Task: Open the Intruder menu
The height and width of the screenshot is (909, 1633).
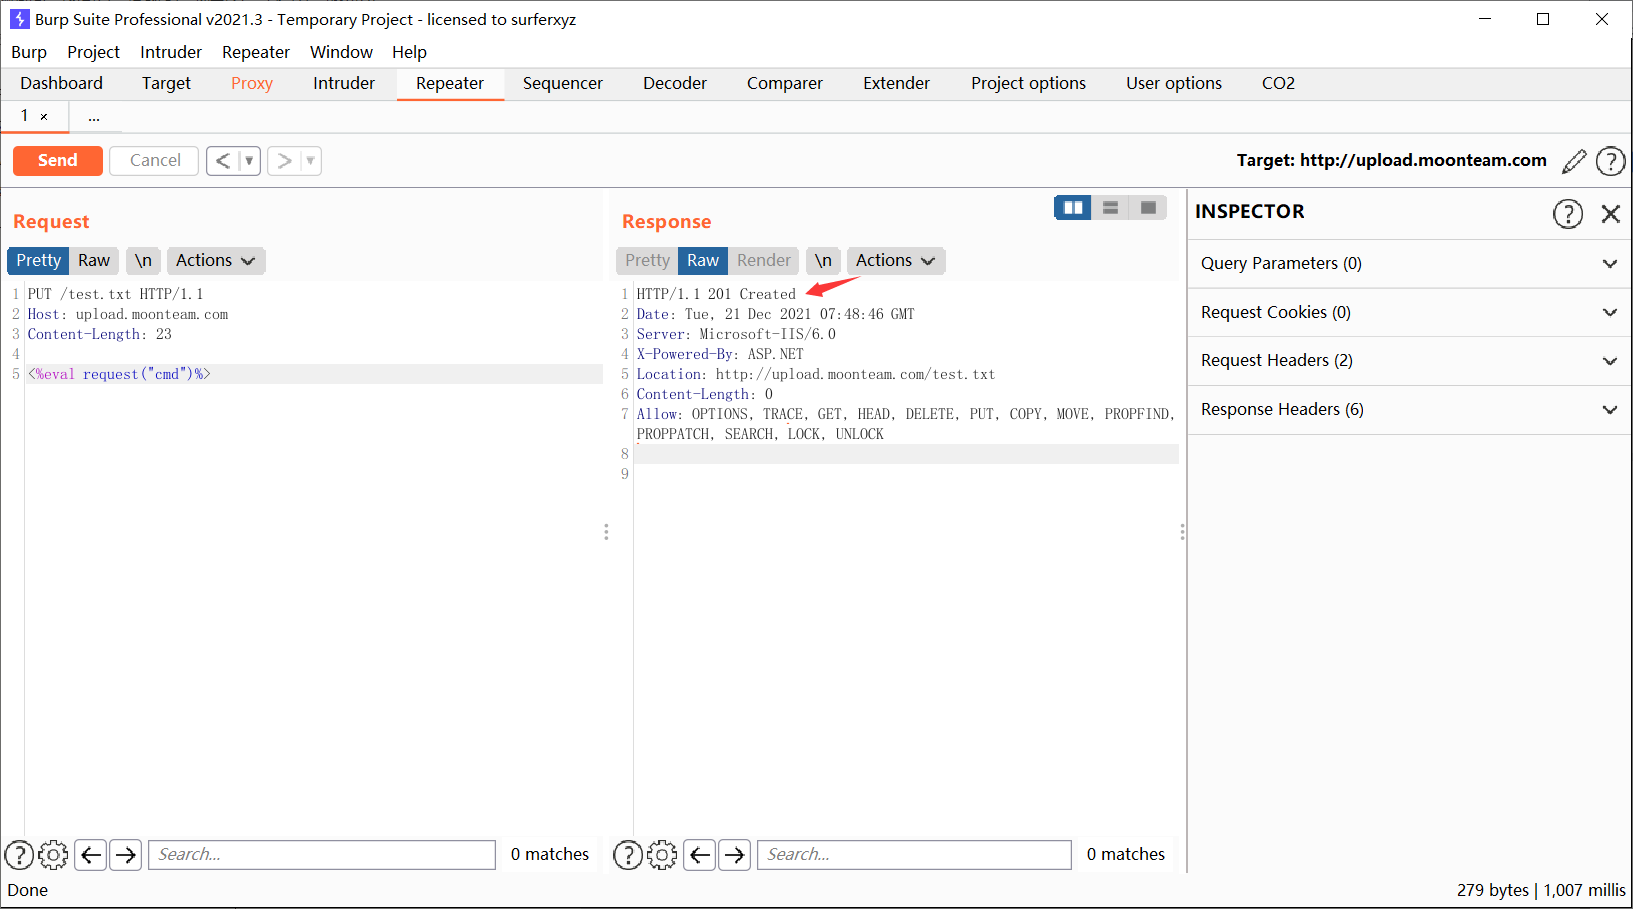Action: [171, 52]
